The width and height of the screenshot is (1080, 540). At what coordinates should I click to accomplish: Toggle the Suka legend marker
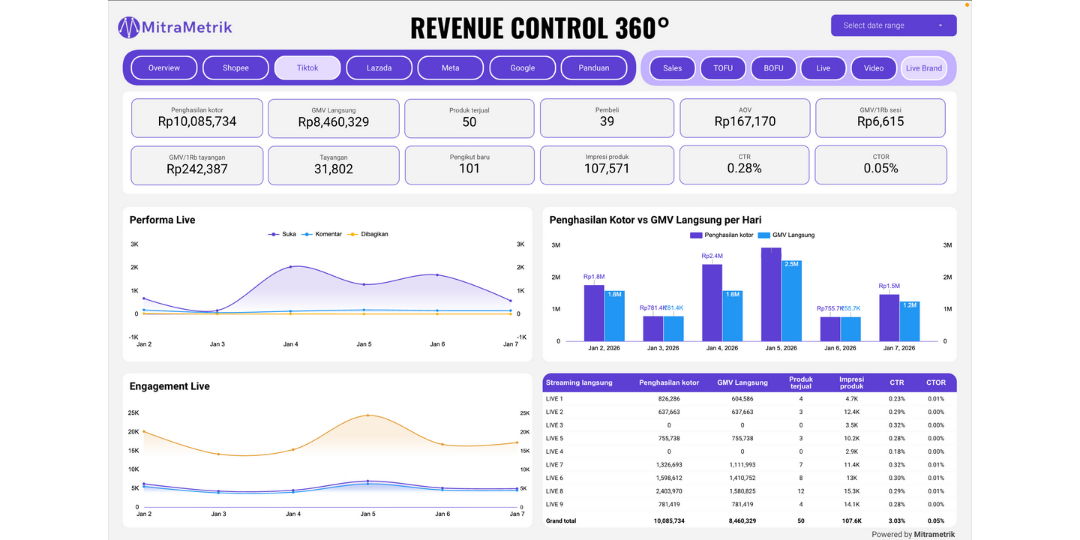coord(274,234)
